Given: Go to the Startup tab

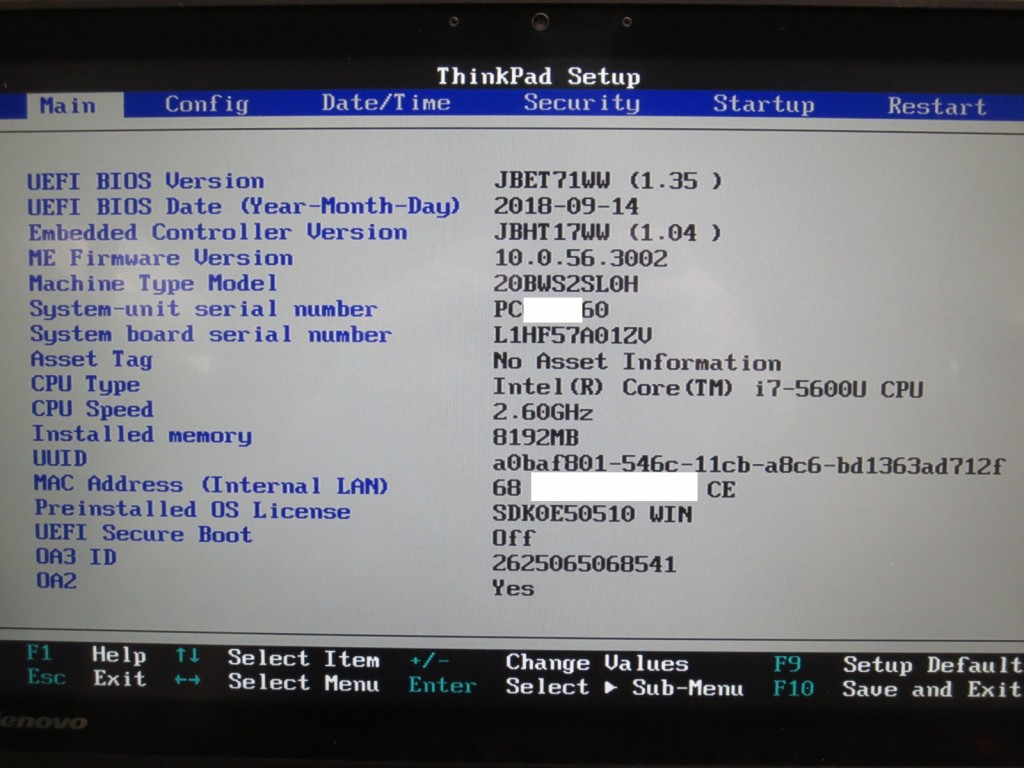Looking at the screenshot, I should coord(763,104).
